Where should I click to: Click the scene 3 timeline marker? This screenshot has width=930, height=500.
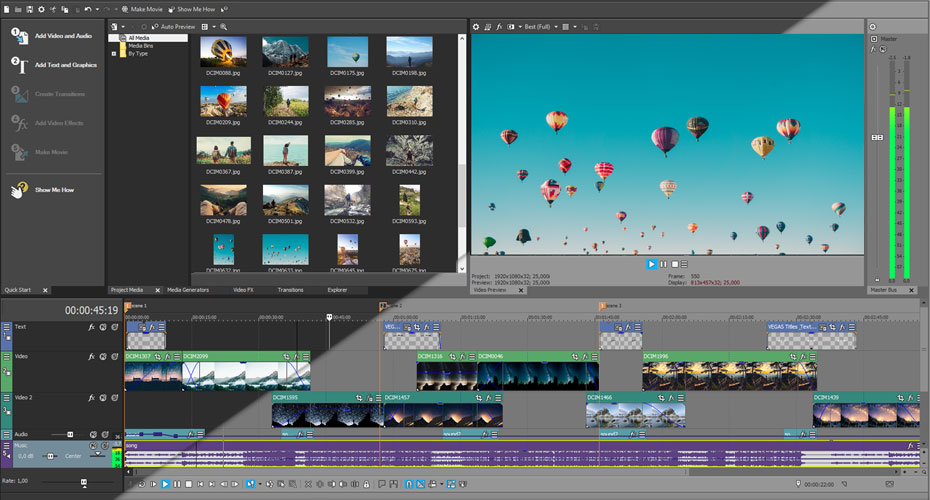(x=603, y=306)
